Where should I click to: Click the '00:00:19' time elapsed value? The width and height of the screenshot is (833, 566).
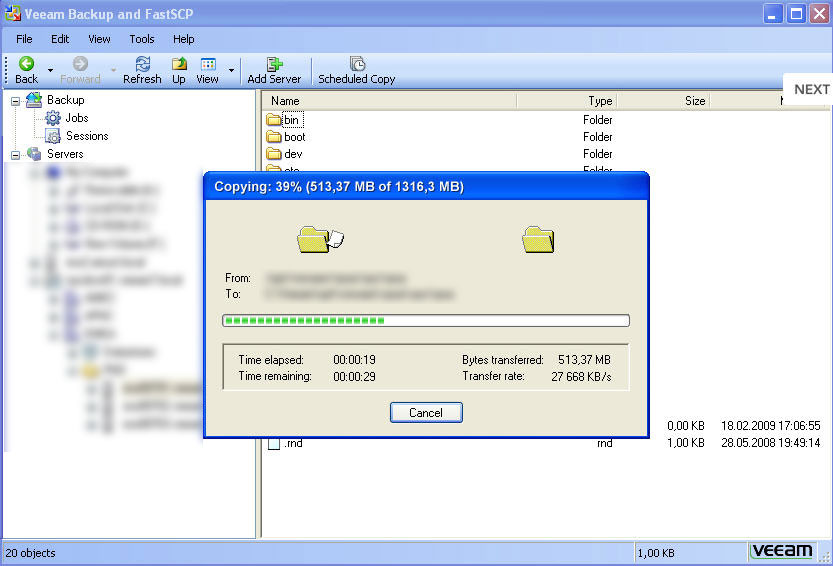[x=354, y=360]
